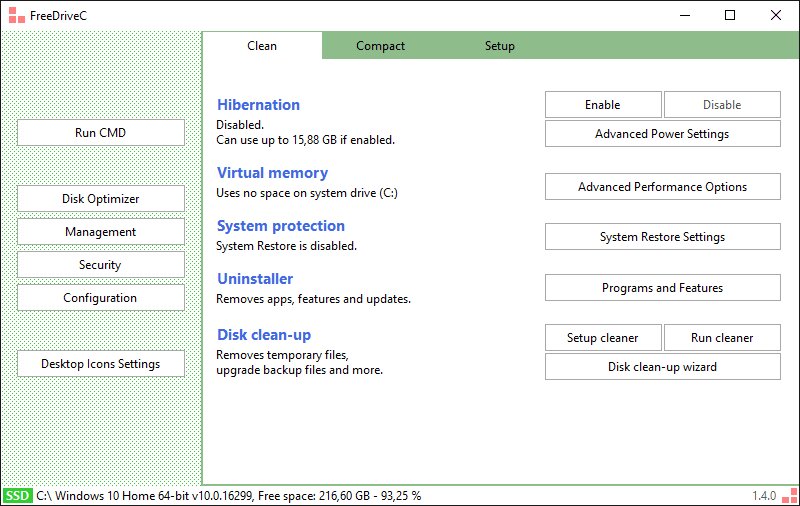The width and height of the screenshot is (800, 506).
Task: Open System Restore Settings
Action: point(662,237)
